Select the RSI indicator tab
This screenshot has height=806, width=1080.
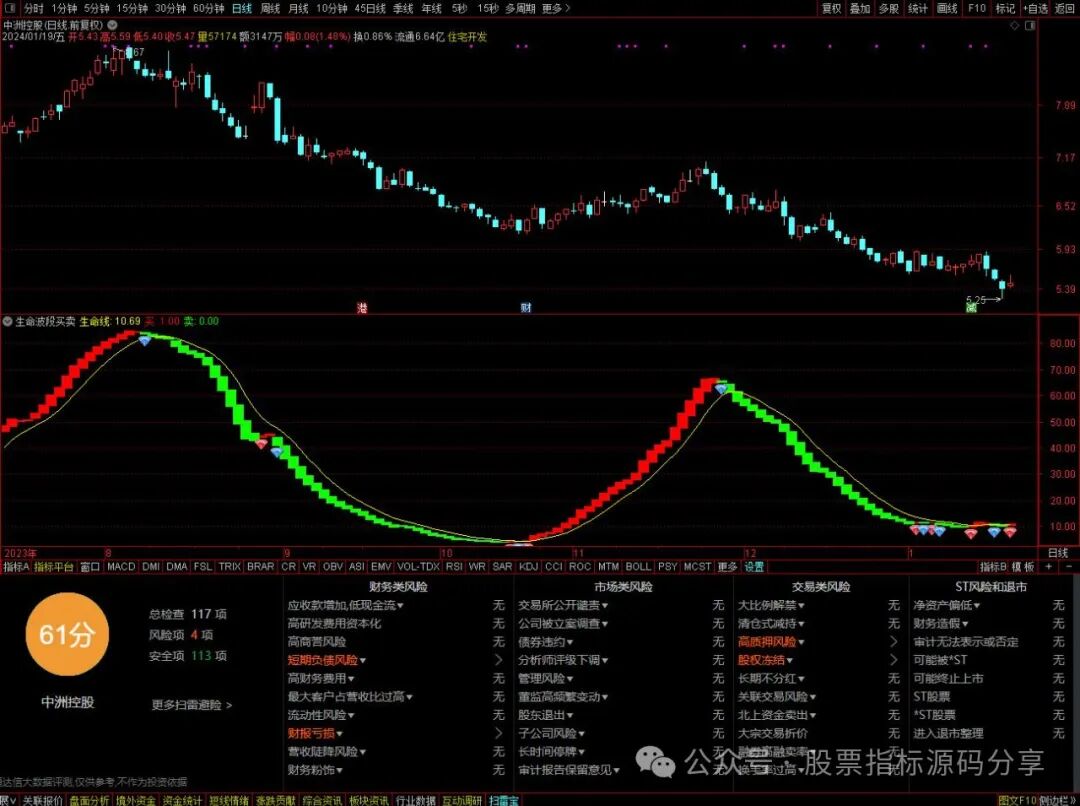point(454,566)
